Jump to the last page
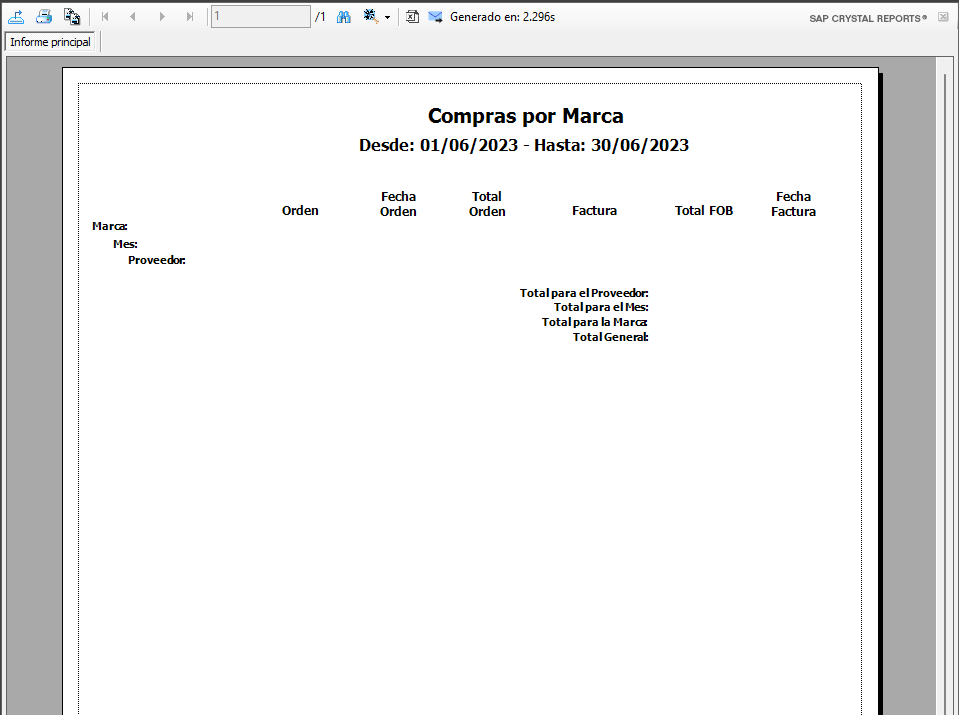This screenshot has width=959, height=715. point(190,16)
